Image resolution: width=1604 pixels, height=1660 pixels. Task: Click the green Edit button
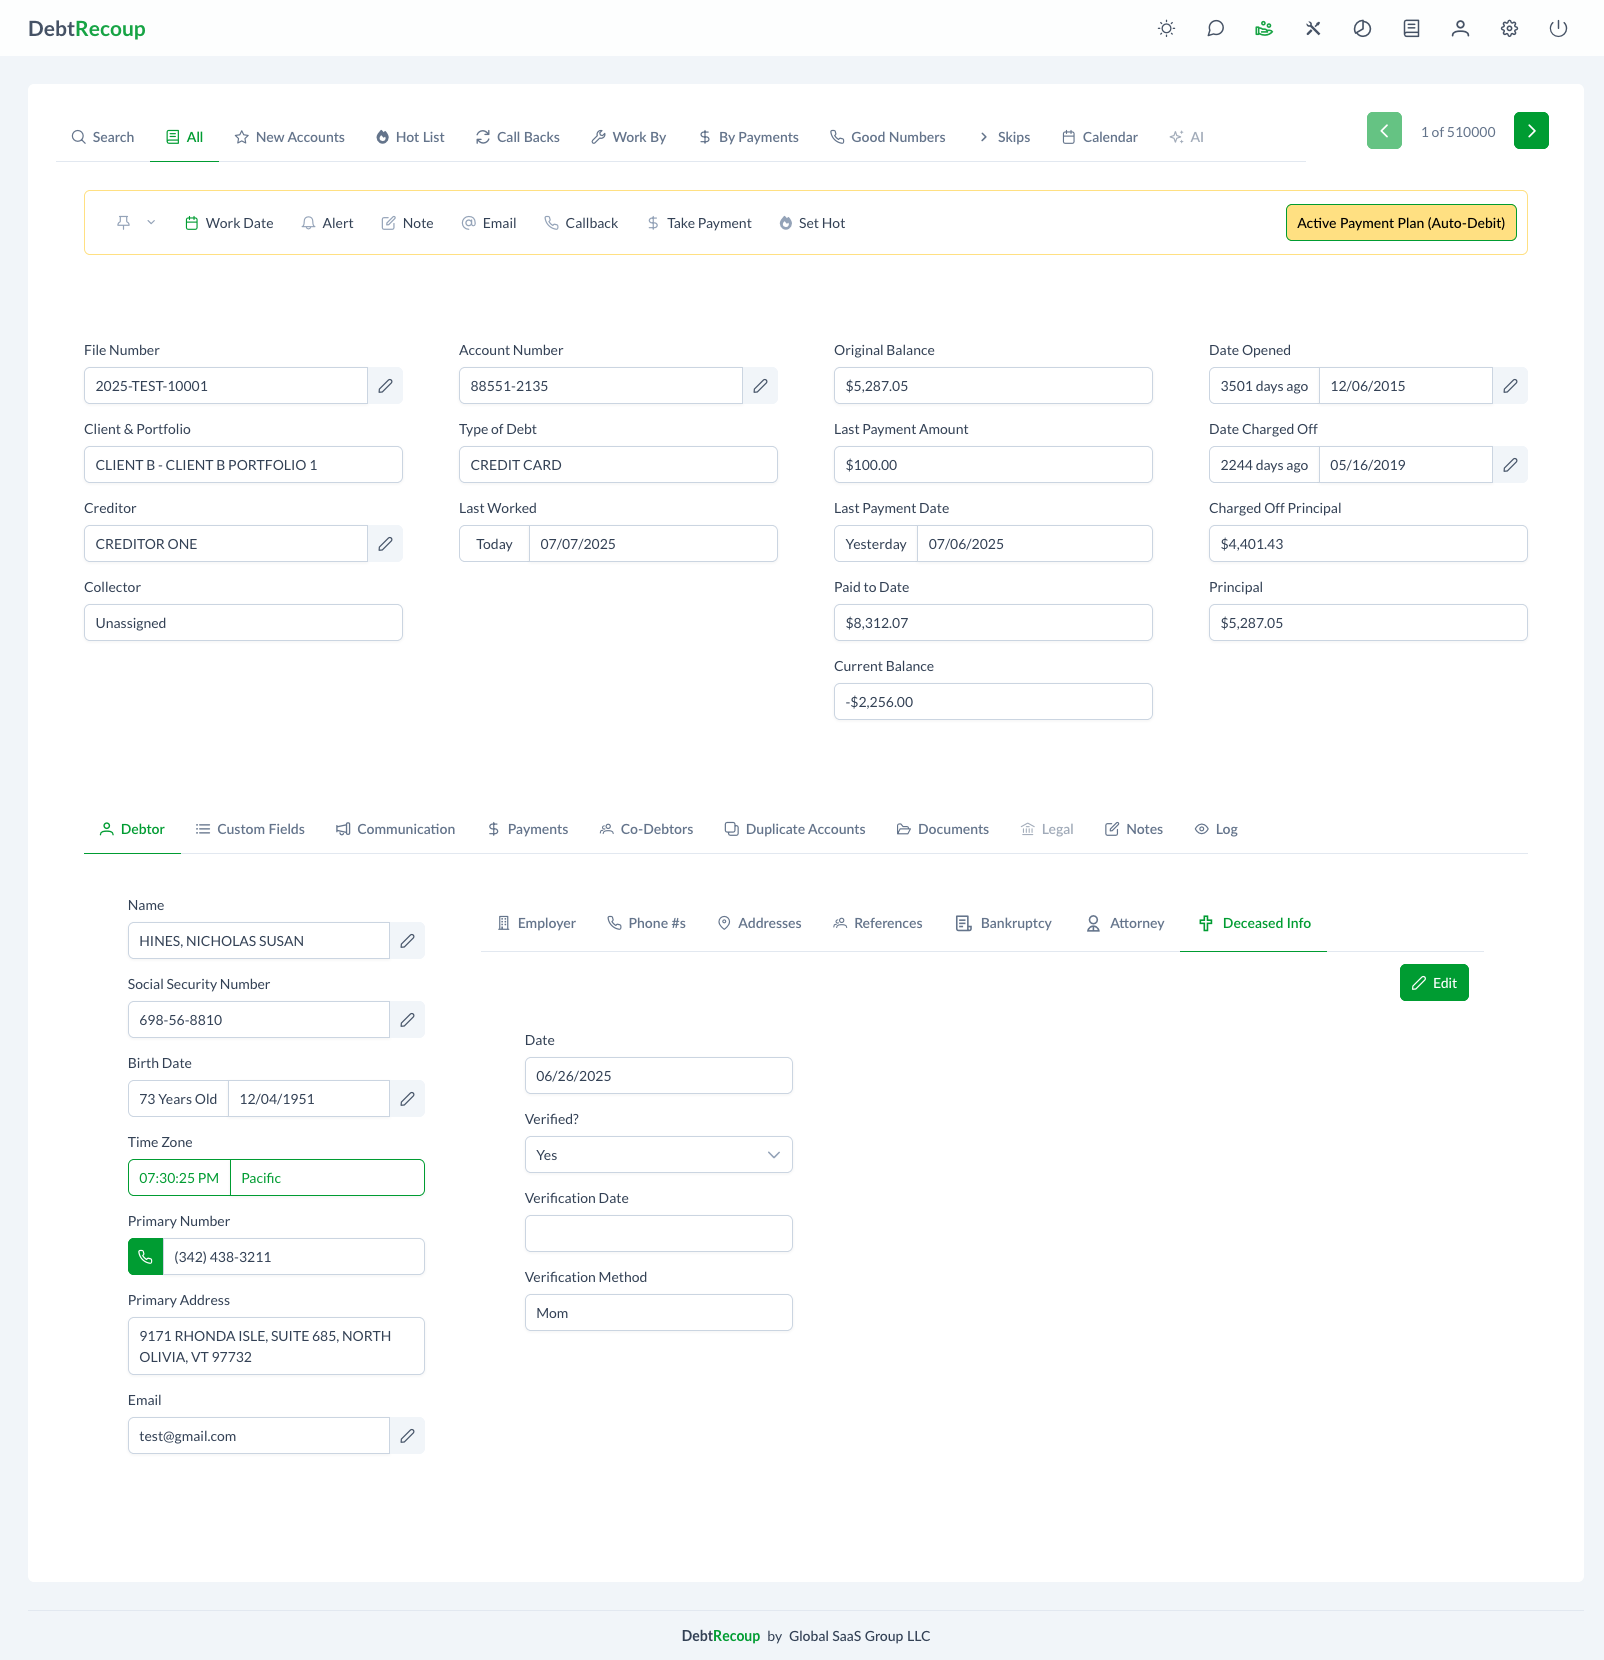click(x=1434, y=983)
